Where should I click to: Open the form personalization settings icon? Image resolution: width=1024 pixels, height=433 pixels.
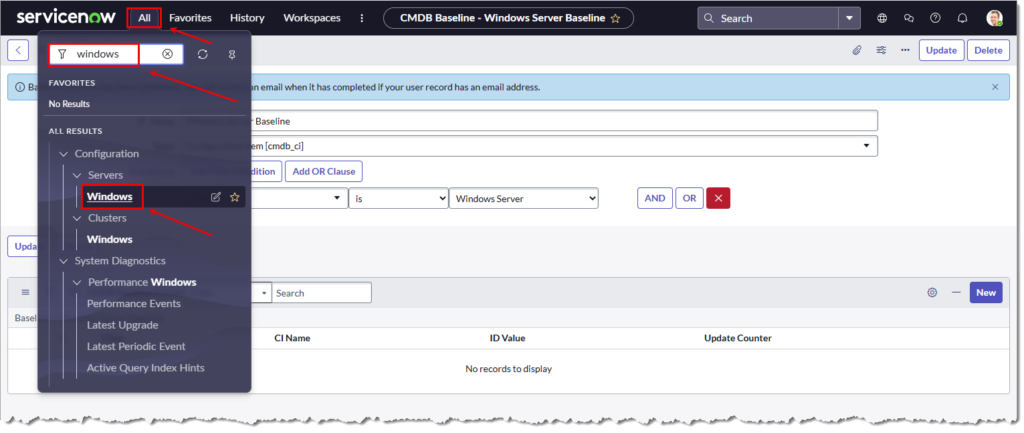[881, 50]
